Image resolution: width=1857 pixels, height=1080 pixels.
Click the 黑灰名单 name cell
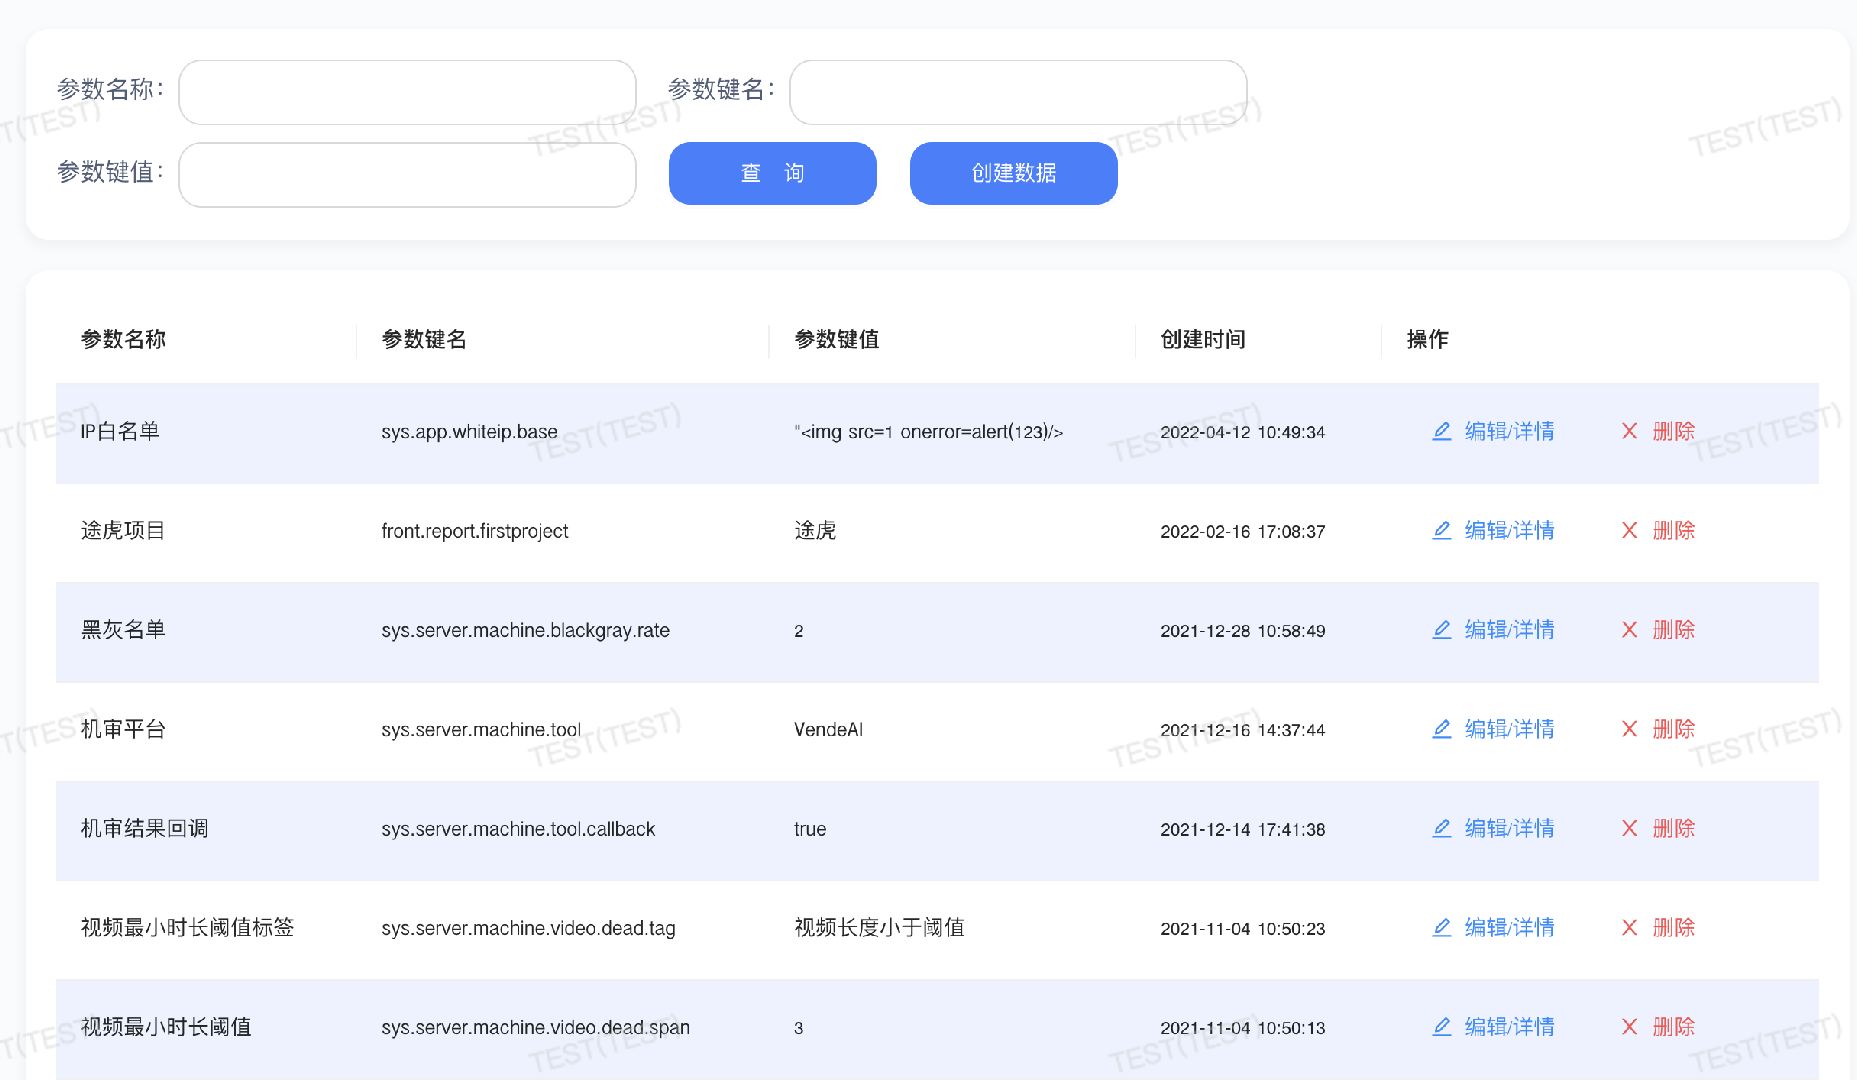coord(123,630)
